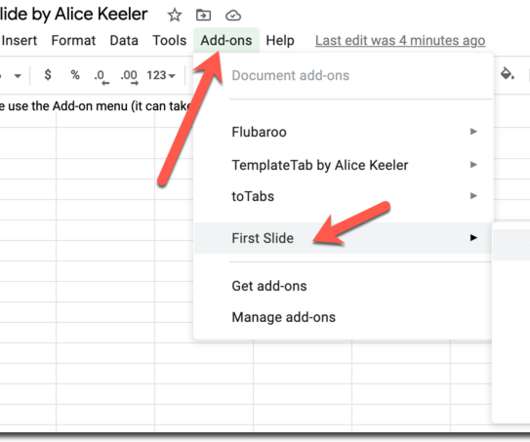Expand TemplateTab by Alice Keeler submenu arrow
The height and width of the screenshot is (442, 530).
pyautogui.click(x=474, y=165)
